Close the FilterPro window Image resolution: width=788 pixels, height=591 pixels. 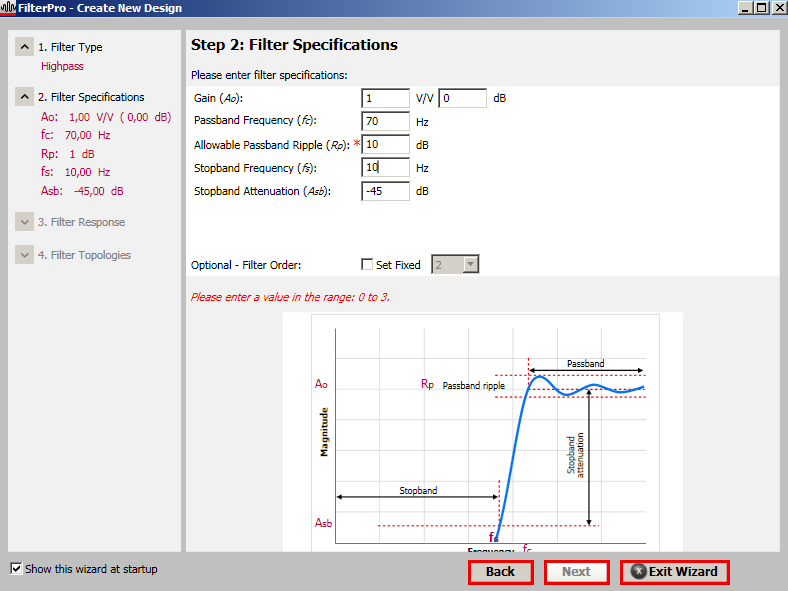(x=778, y=8)
